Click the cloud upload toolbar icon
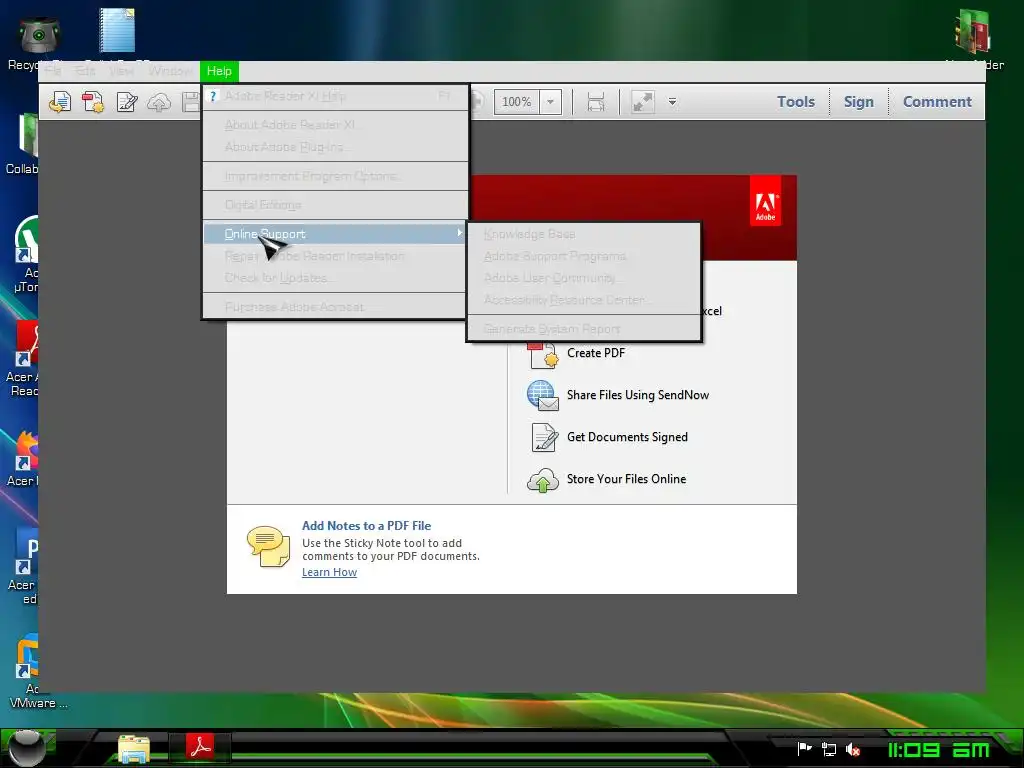Viewport: 1024px width, 768px height. 159,102
